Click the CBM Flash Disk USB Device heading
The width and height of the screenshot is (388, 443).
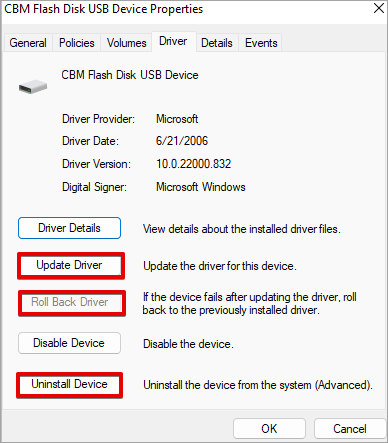coord(130,75)
